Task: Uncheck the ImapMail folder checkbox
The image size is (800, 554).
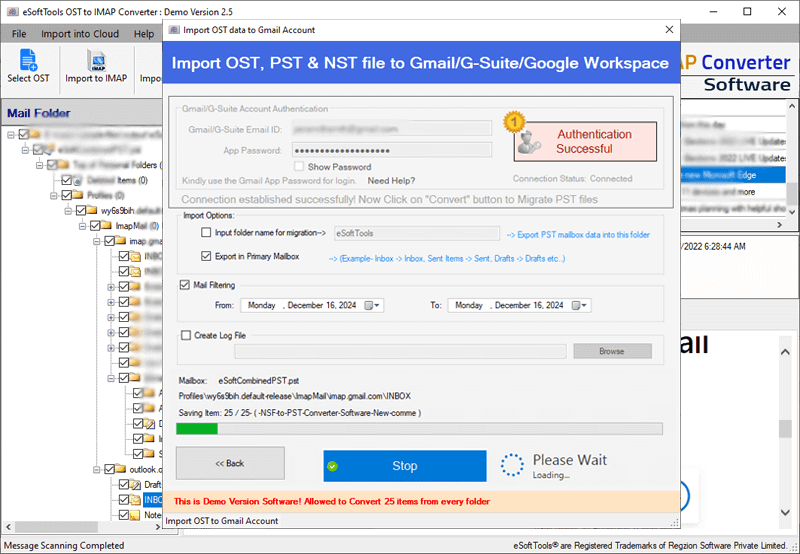Action: pyautogui.click(x=95, y=225)
